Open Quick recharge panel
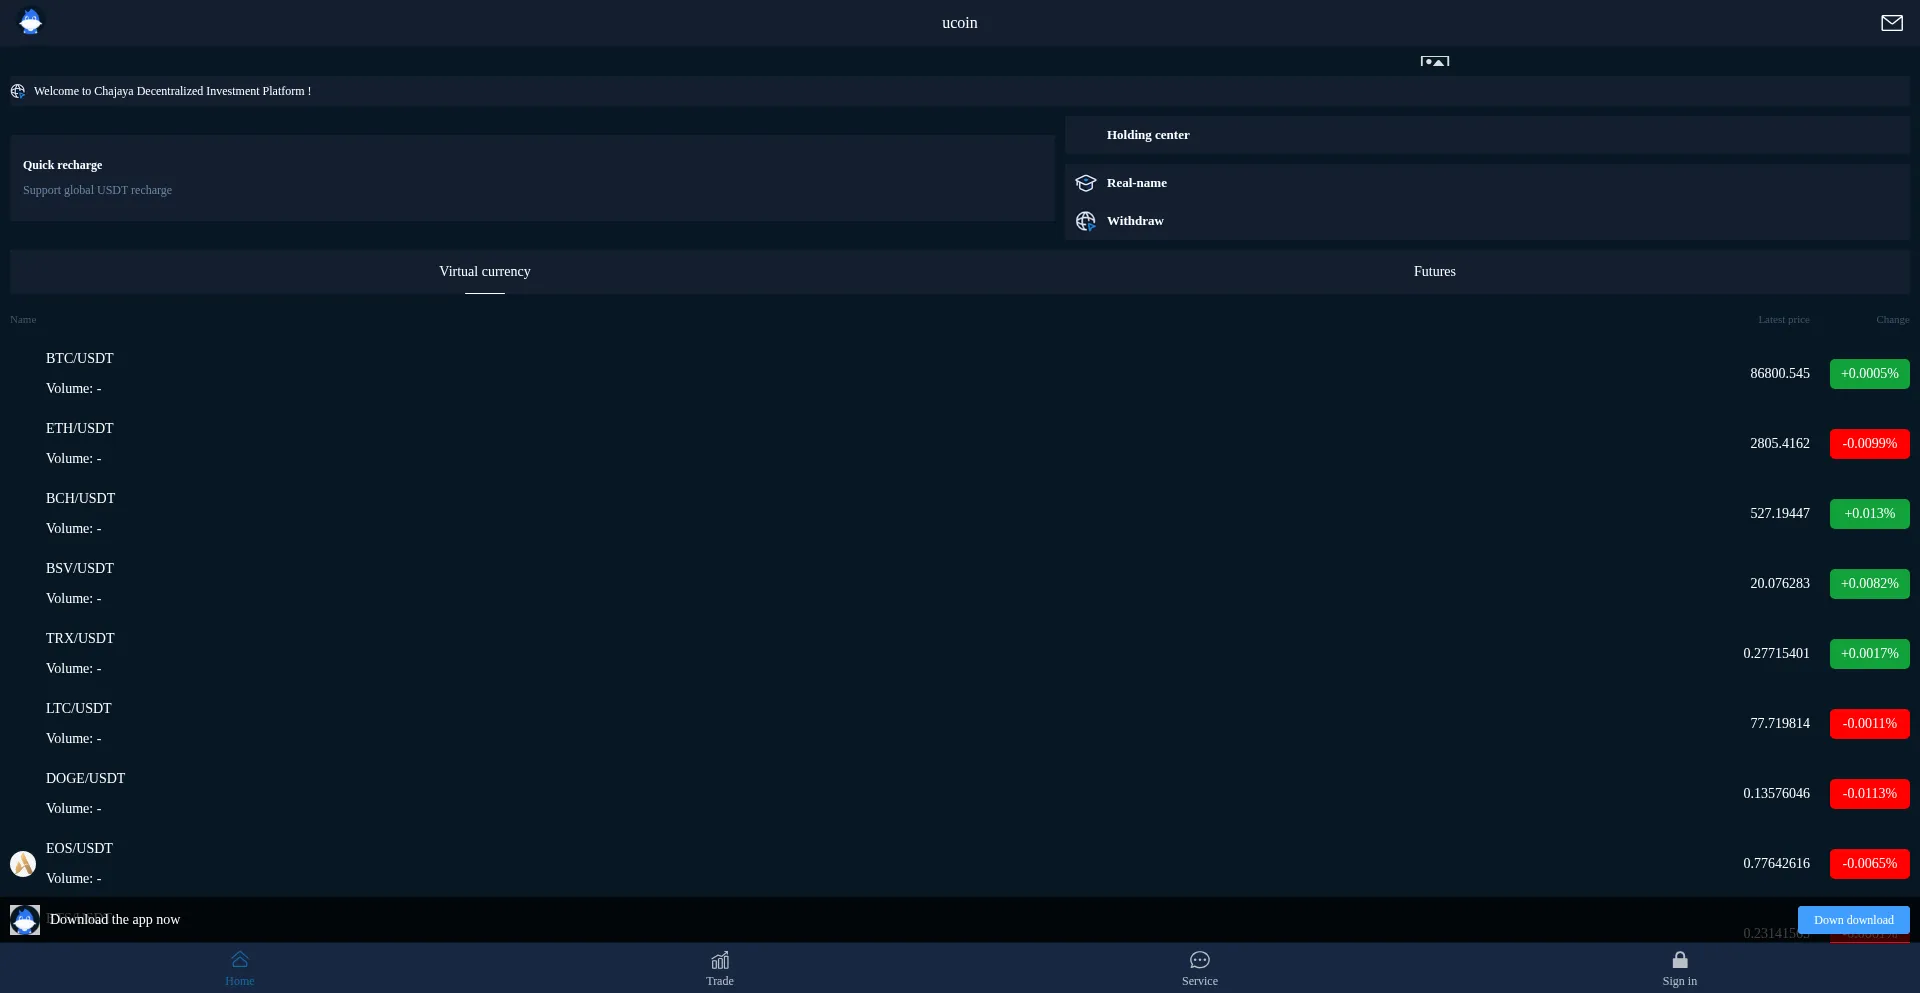 (532, 178)
